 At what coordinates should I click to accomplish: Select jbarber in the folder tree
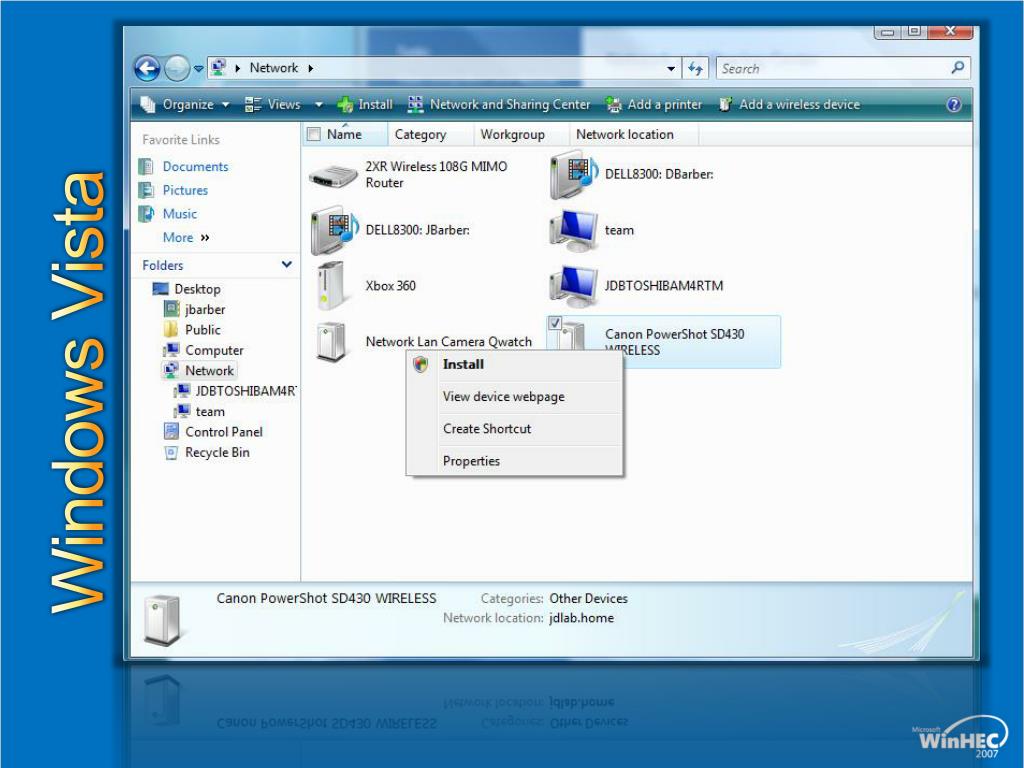(205, 310)
